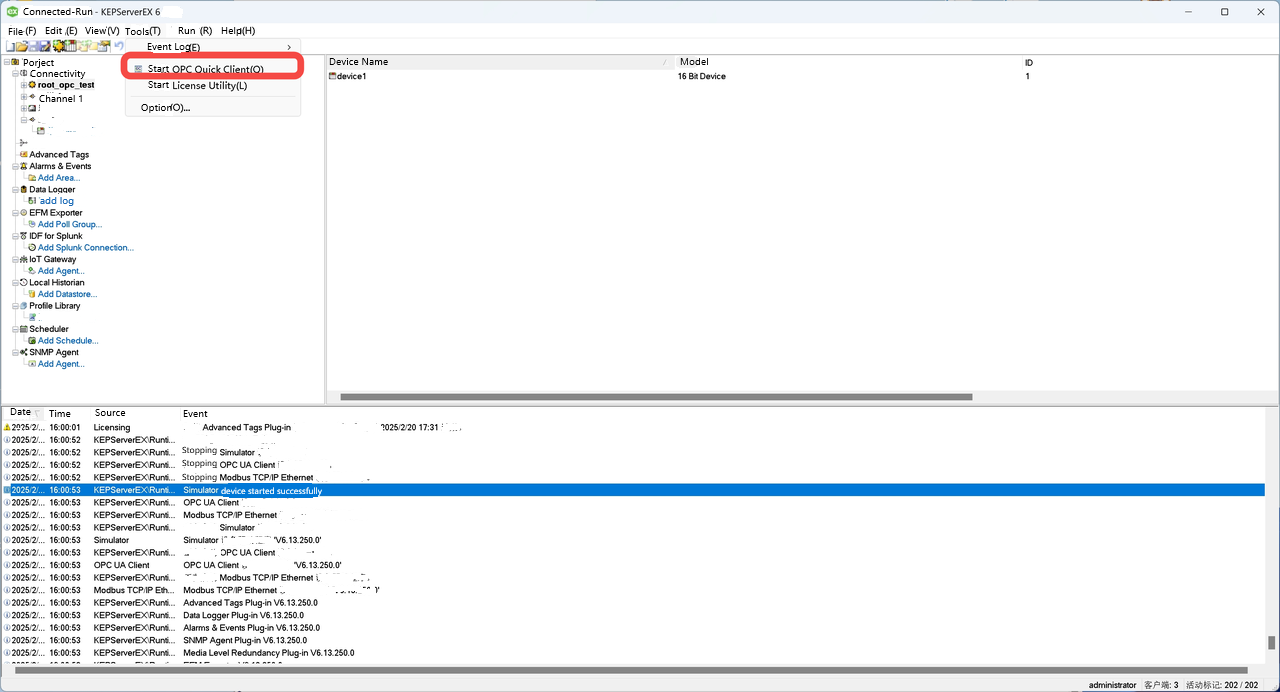The image size is (1280, 692).
Task: Click the Data Logger tree icon
Action: (23, 189)
